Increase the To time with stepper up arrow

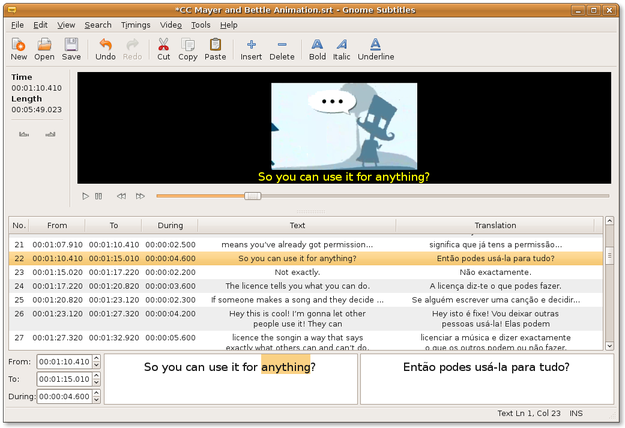pos(96,375)
